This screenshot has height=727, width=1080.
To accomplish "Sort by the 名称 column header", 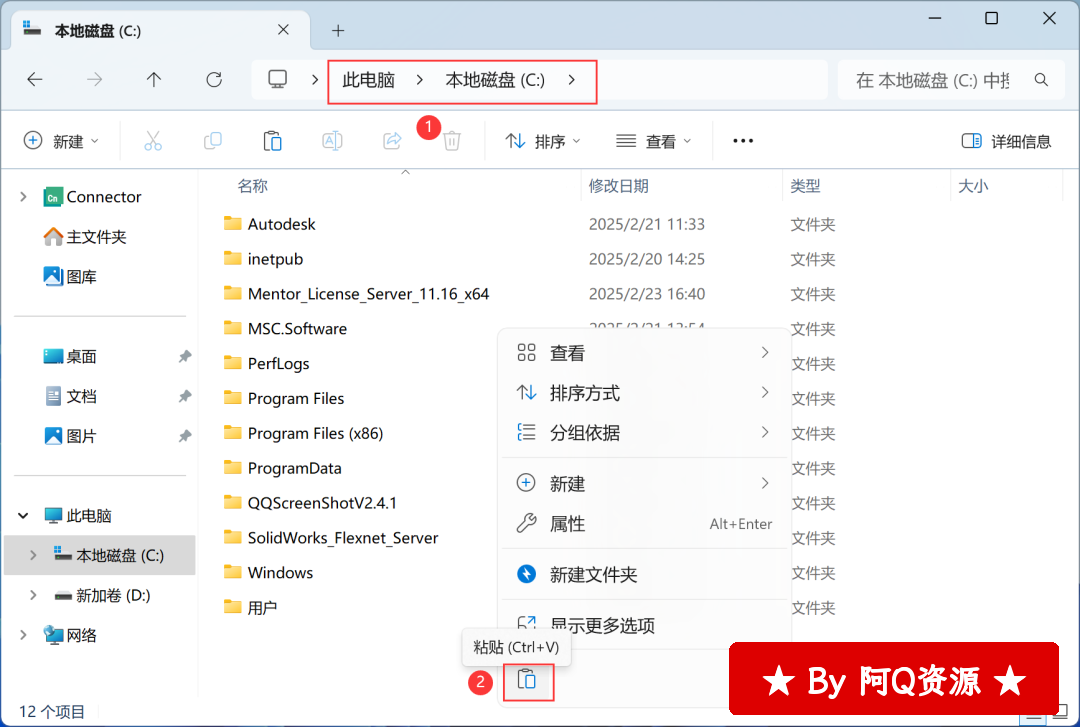I will click(x=253, y=186).
